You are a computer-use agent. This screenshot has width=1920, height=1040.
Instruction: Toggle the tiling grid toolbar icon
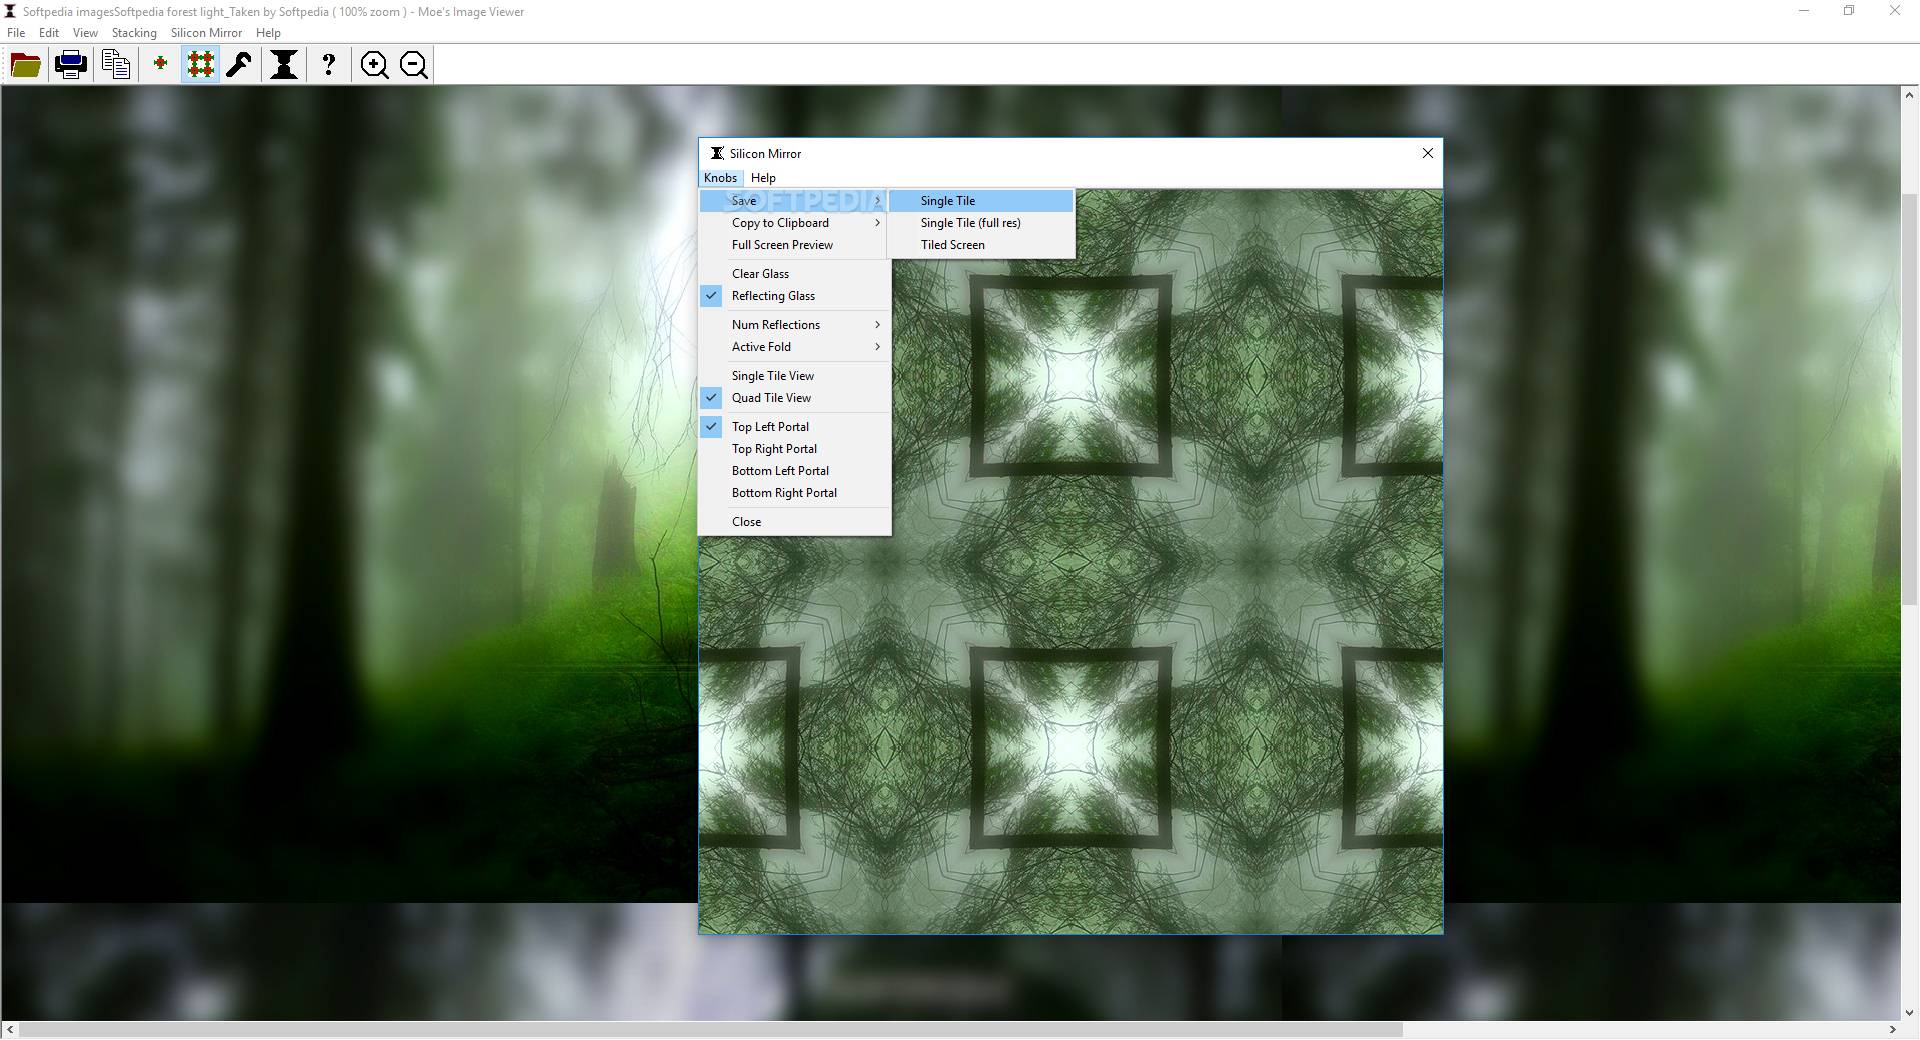click(x=201, y=65)
